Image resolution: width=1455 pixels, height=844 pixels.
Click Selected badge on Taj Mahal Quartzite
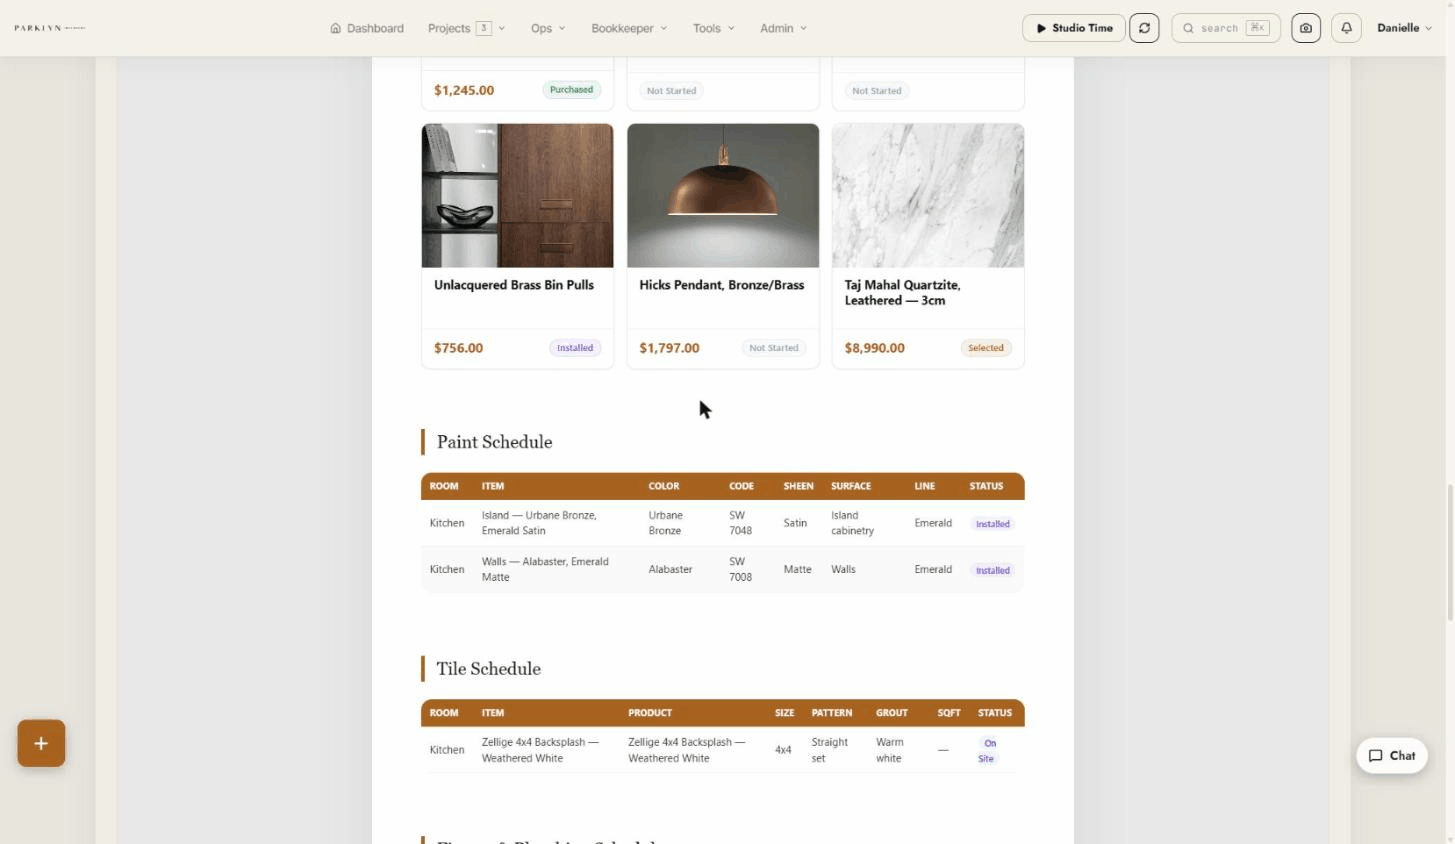(x=986, y=348)
